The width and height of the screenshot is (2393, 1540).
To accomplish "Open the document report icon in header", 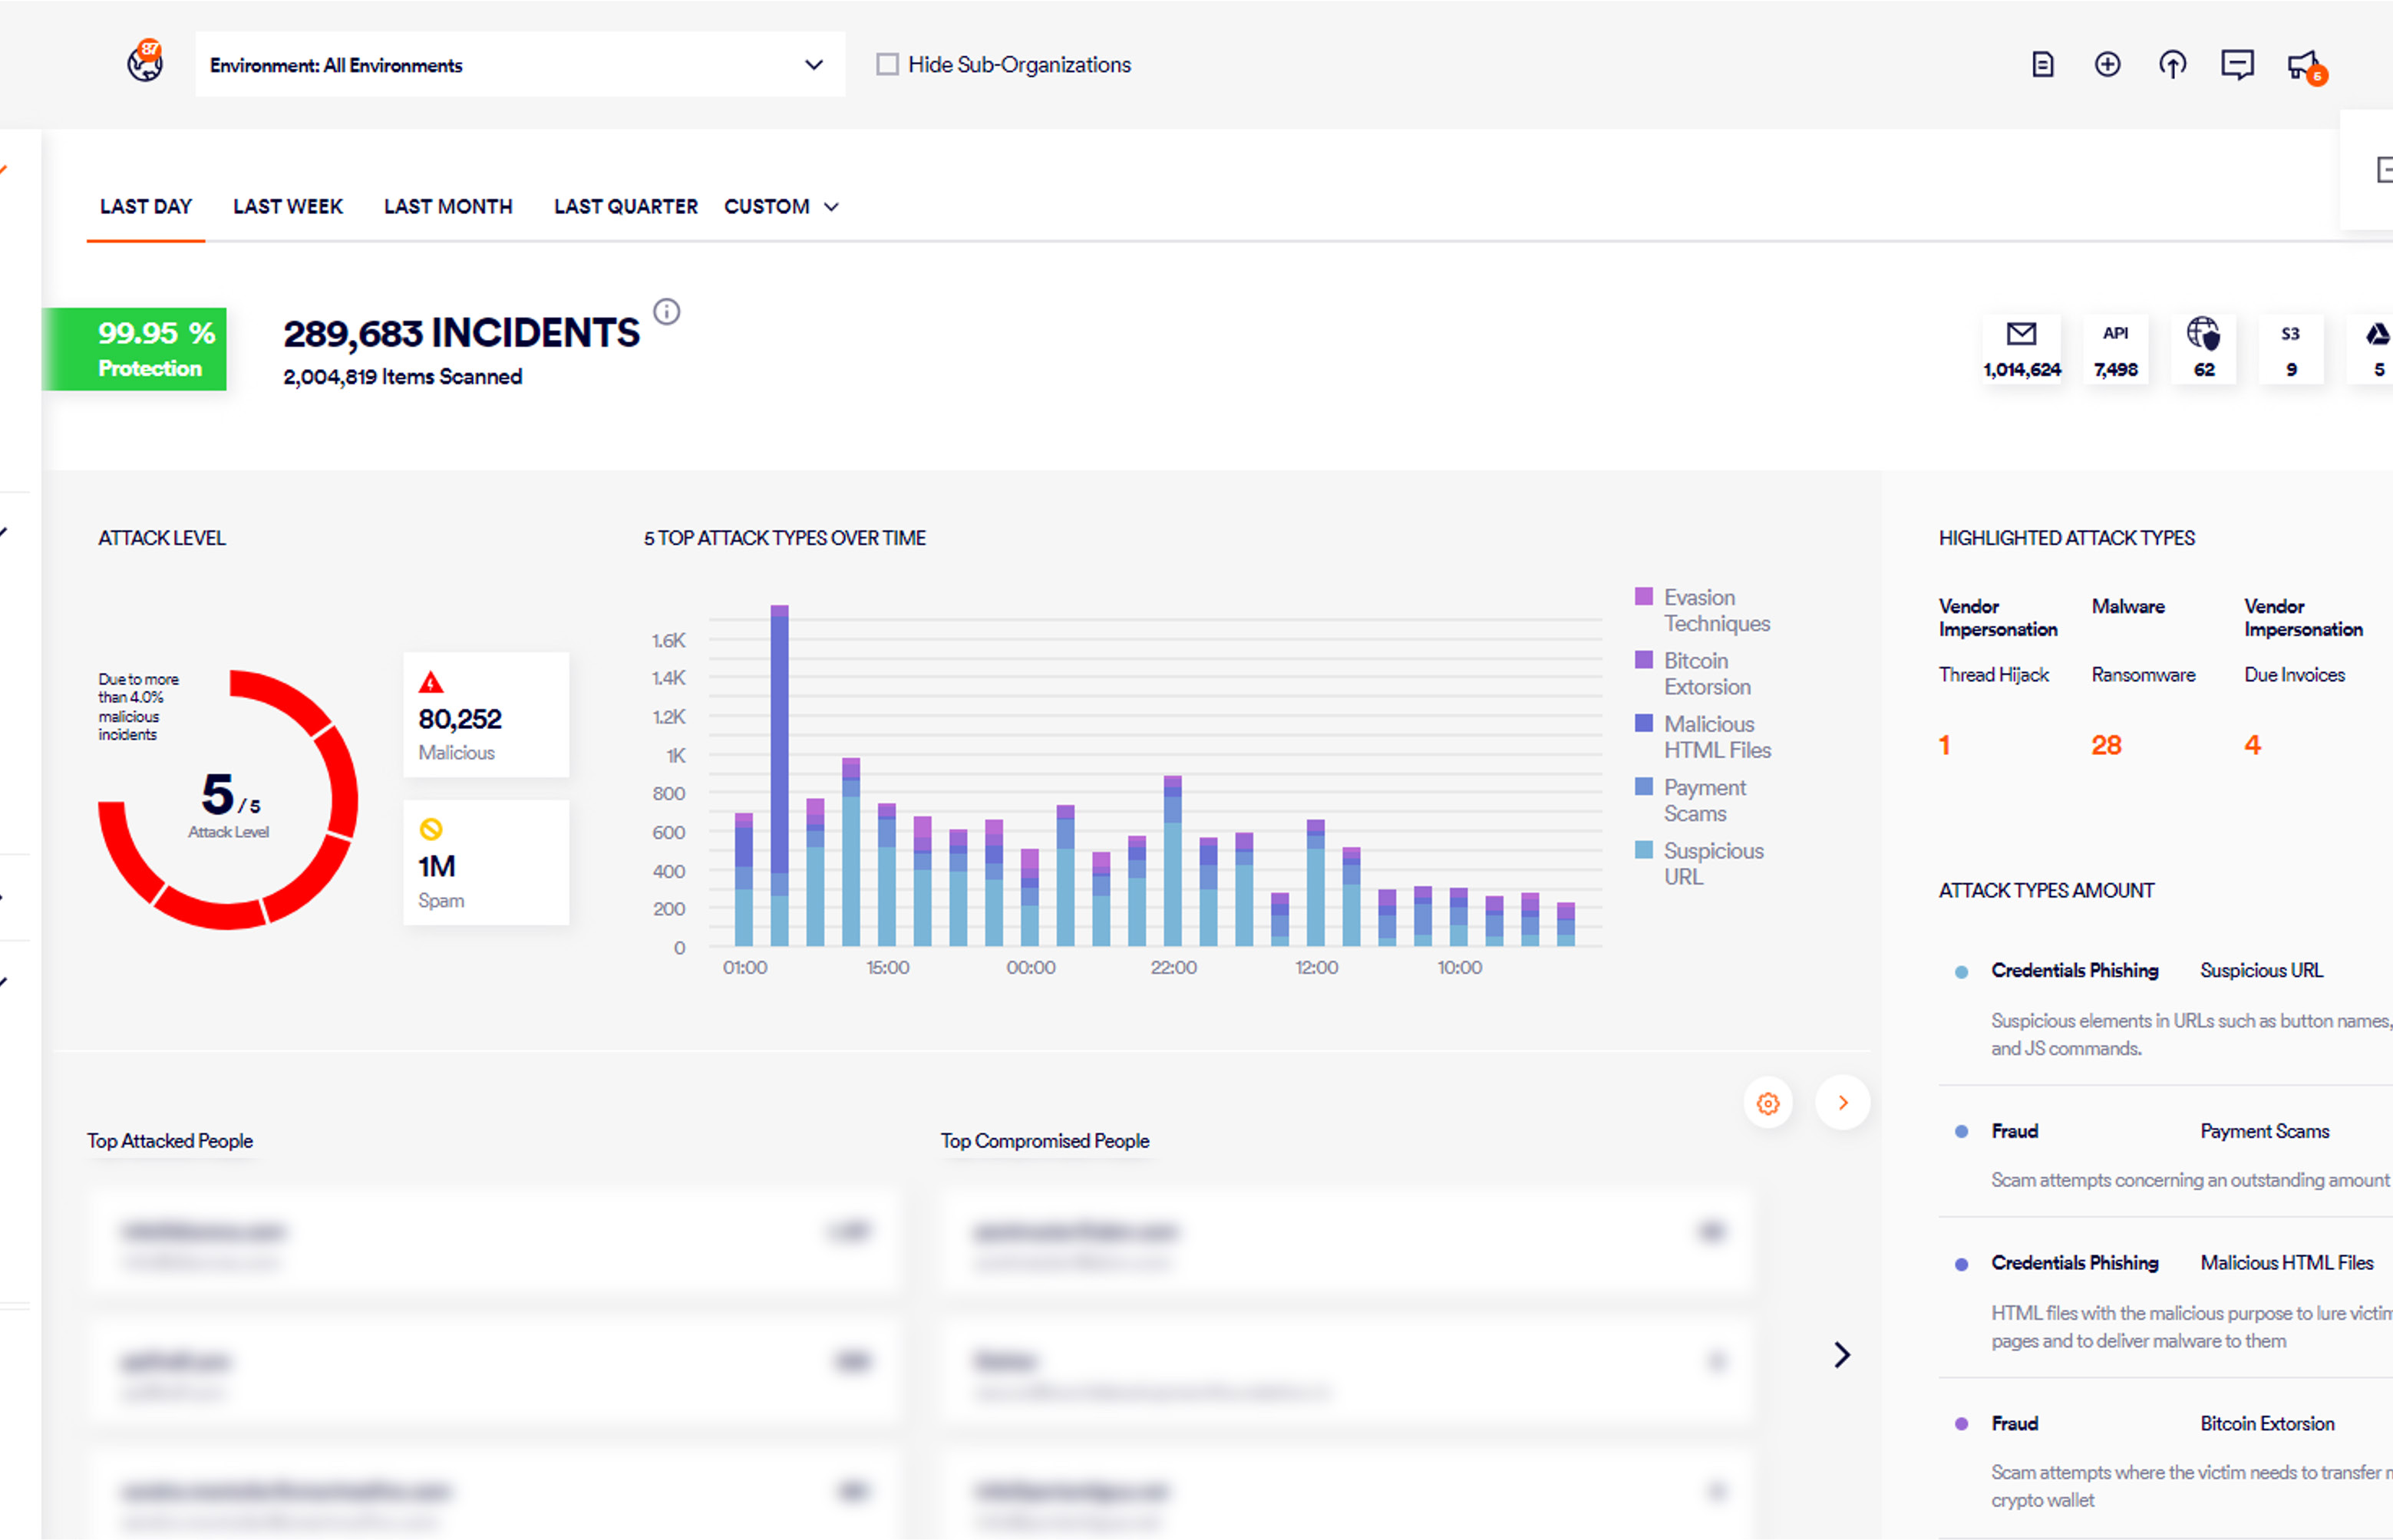I will click(x=2042, y=65).
